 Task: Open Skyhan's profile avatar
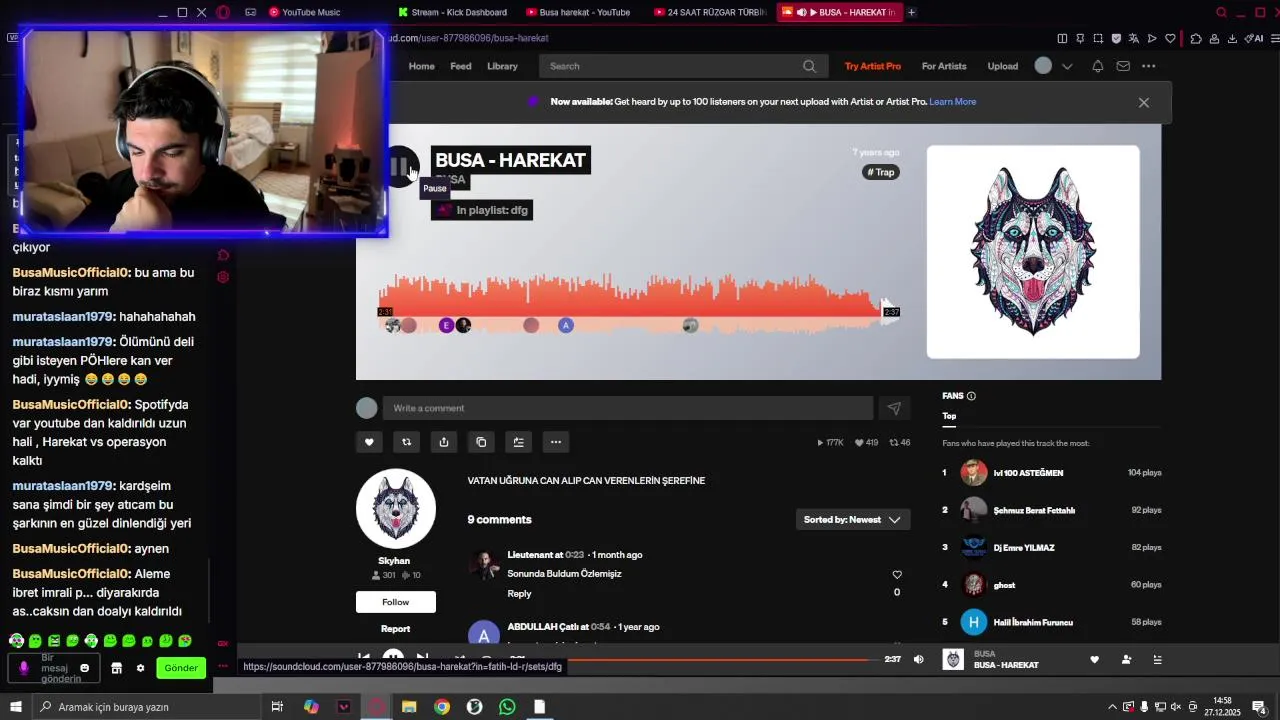coord(396,509)
